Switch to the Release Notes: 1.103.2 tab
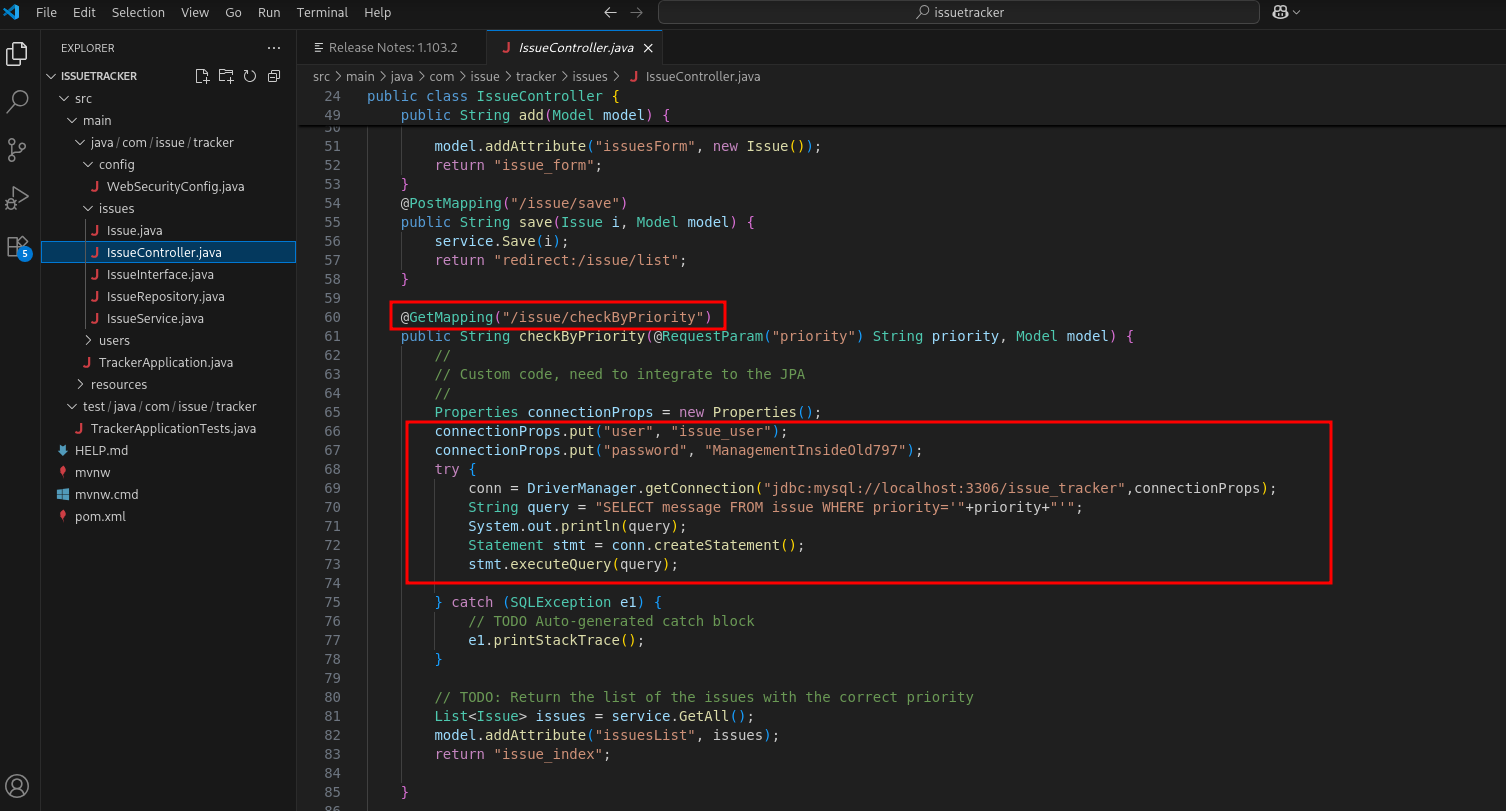The width and height of the screenshot is (1506, 811). (x=392, y=48)
